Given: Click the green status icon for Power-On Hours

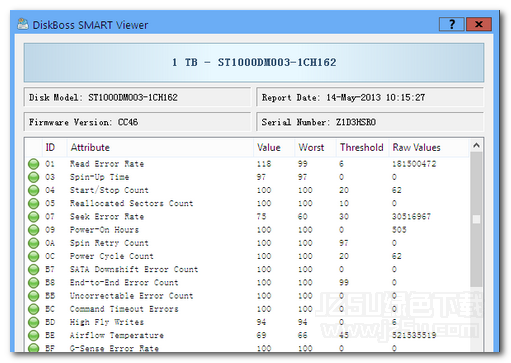Looking at the screenshot, I should point(33,230).
